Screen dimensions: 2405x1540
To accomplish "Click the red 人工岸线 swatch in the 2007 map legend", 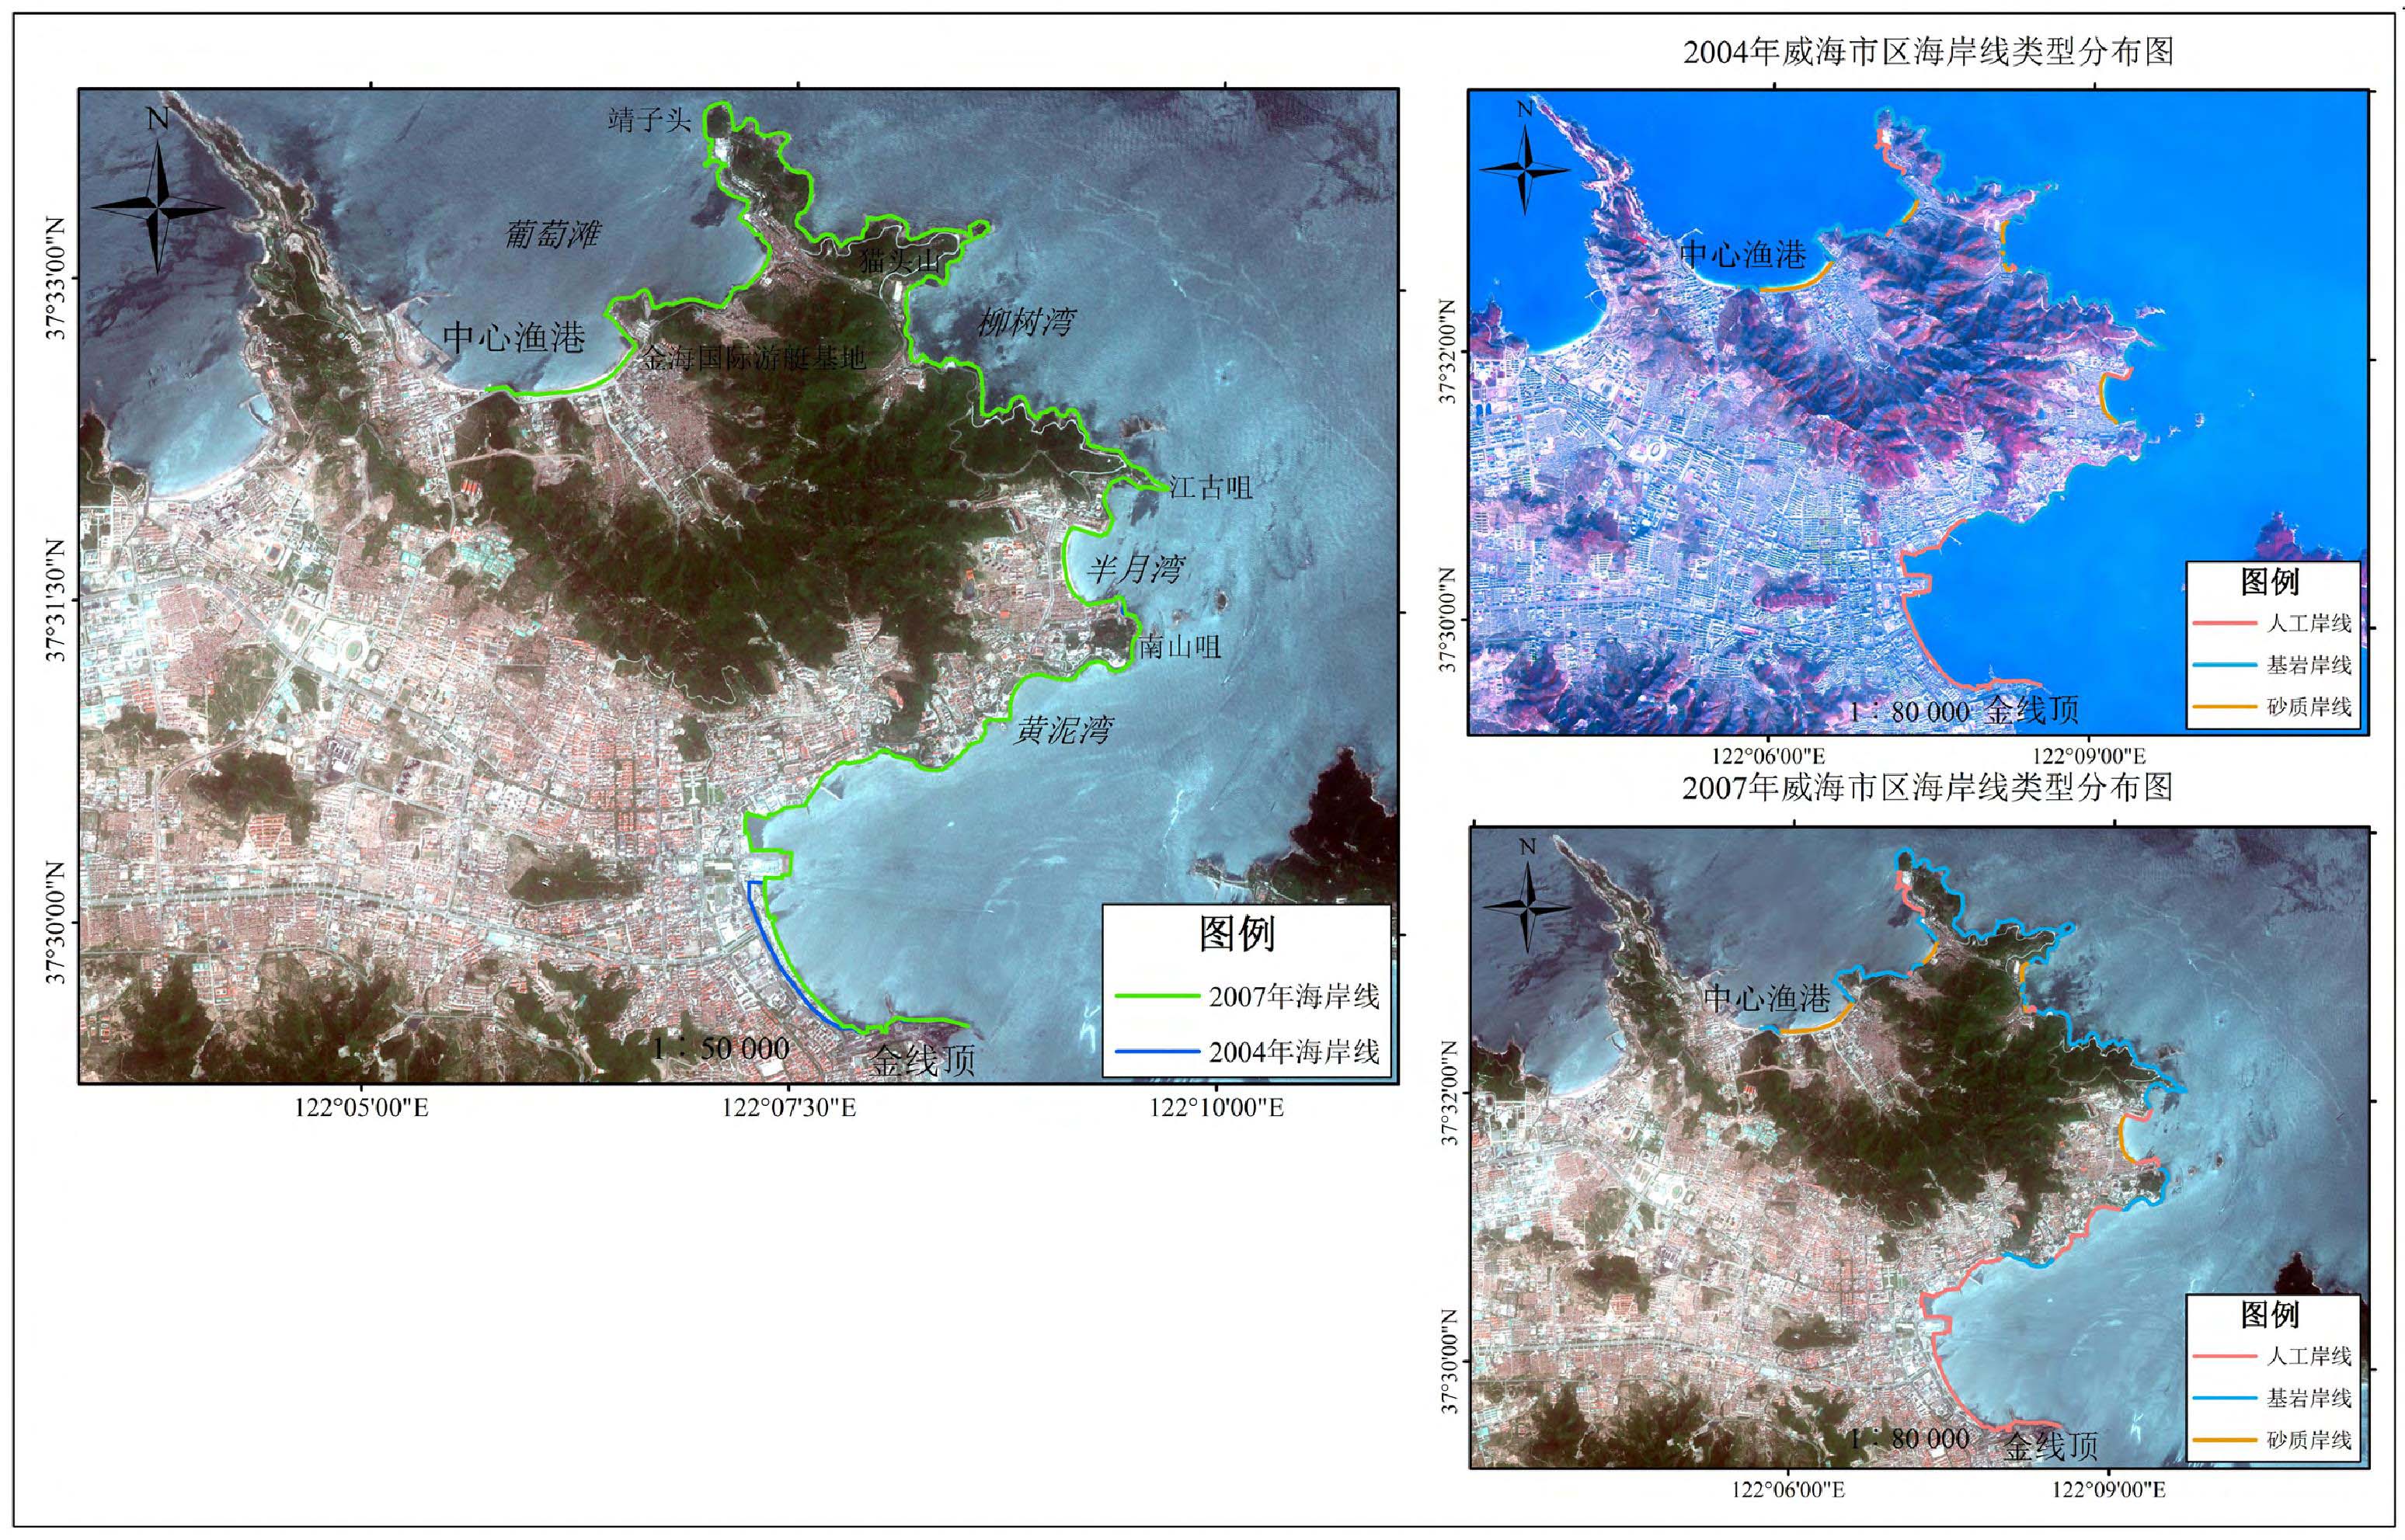I will tap(2225, 1357).
